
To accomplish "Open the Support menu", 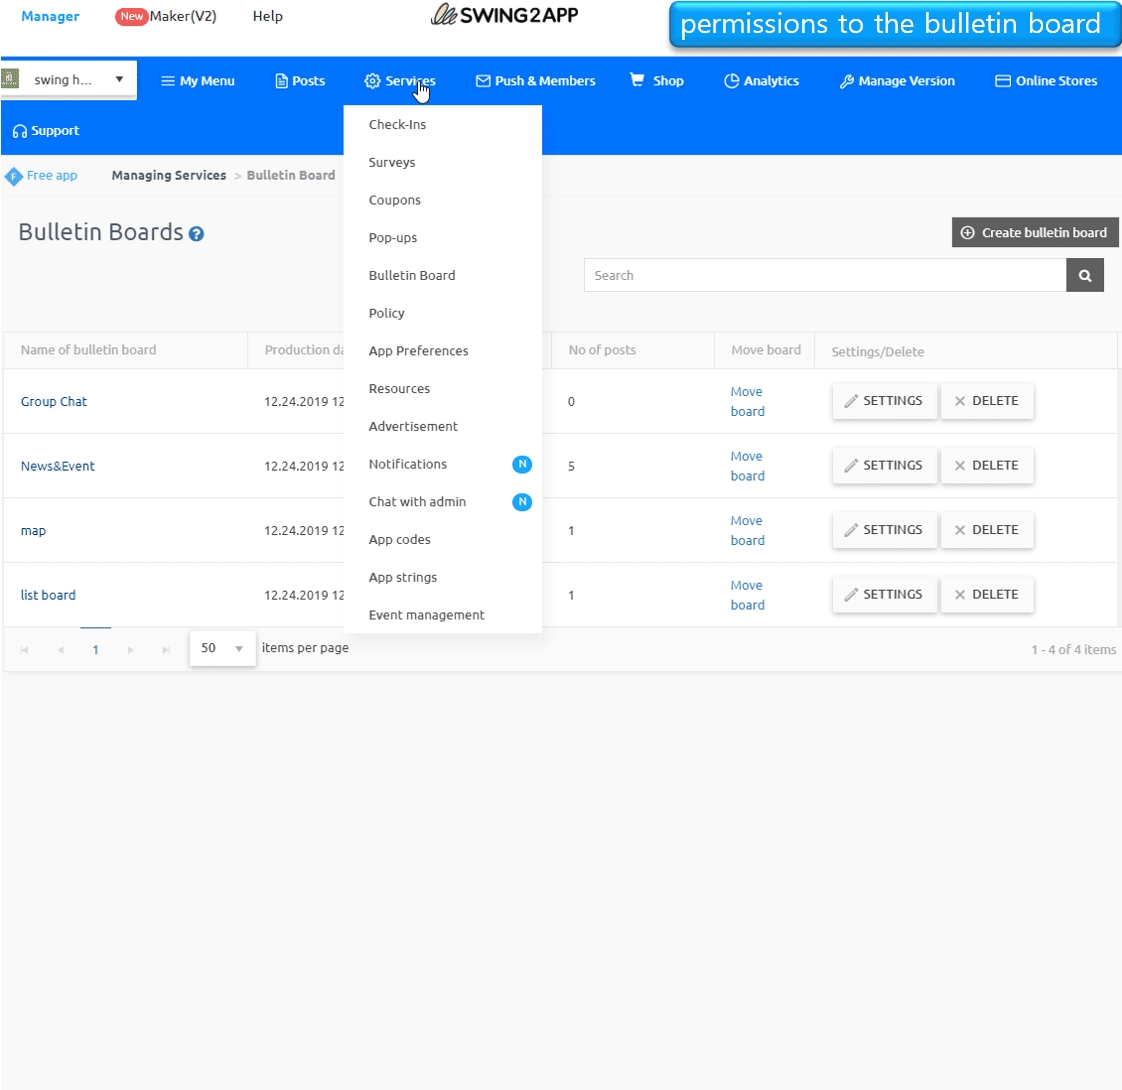I will (x=46, y=131).
